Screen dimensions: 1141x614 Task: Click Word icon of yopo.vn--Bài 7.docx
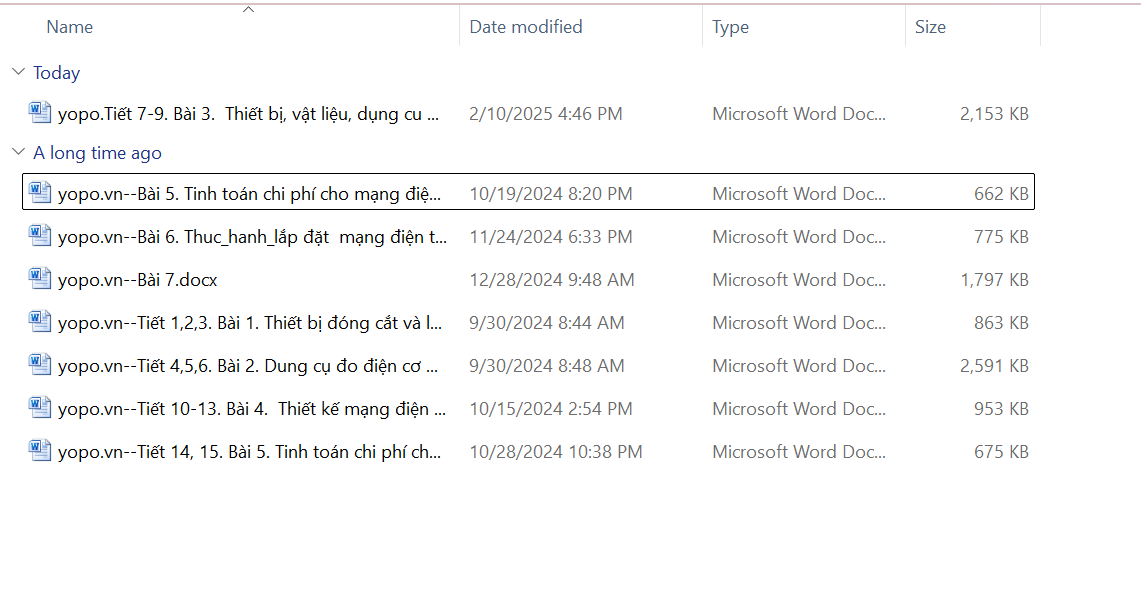click(40, 279)
